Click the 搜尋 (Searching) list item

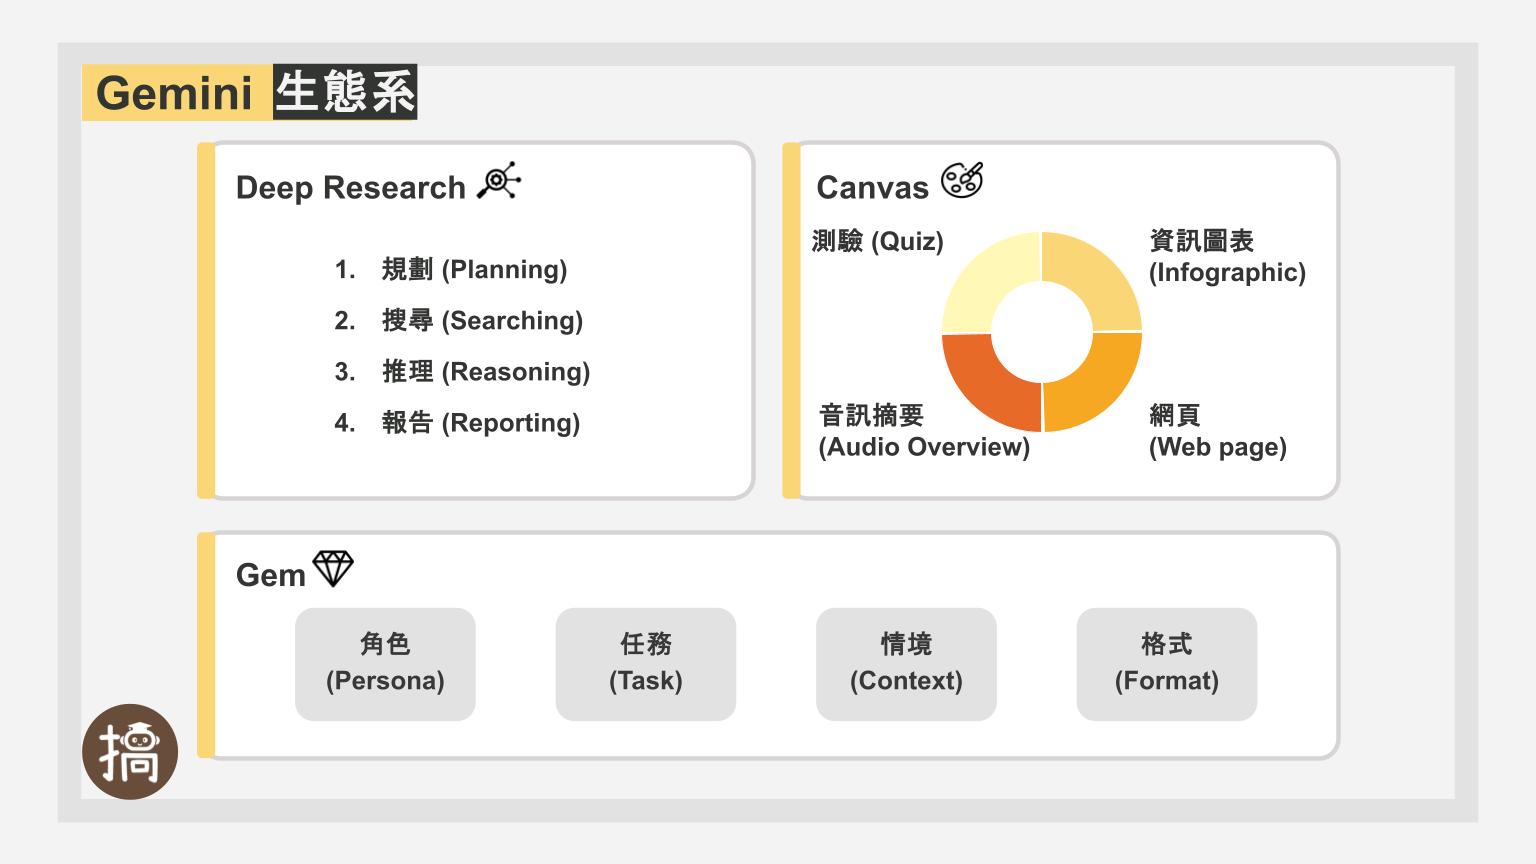coord(482,321)
